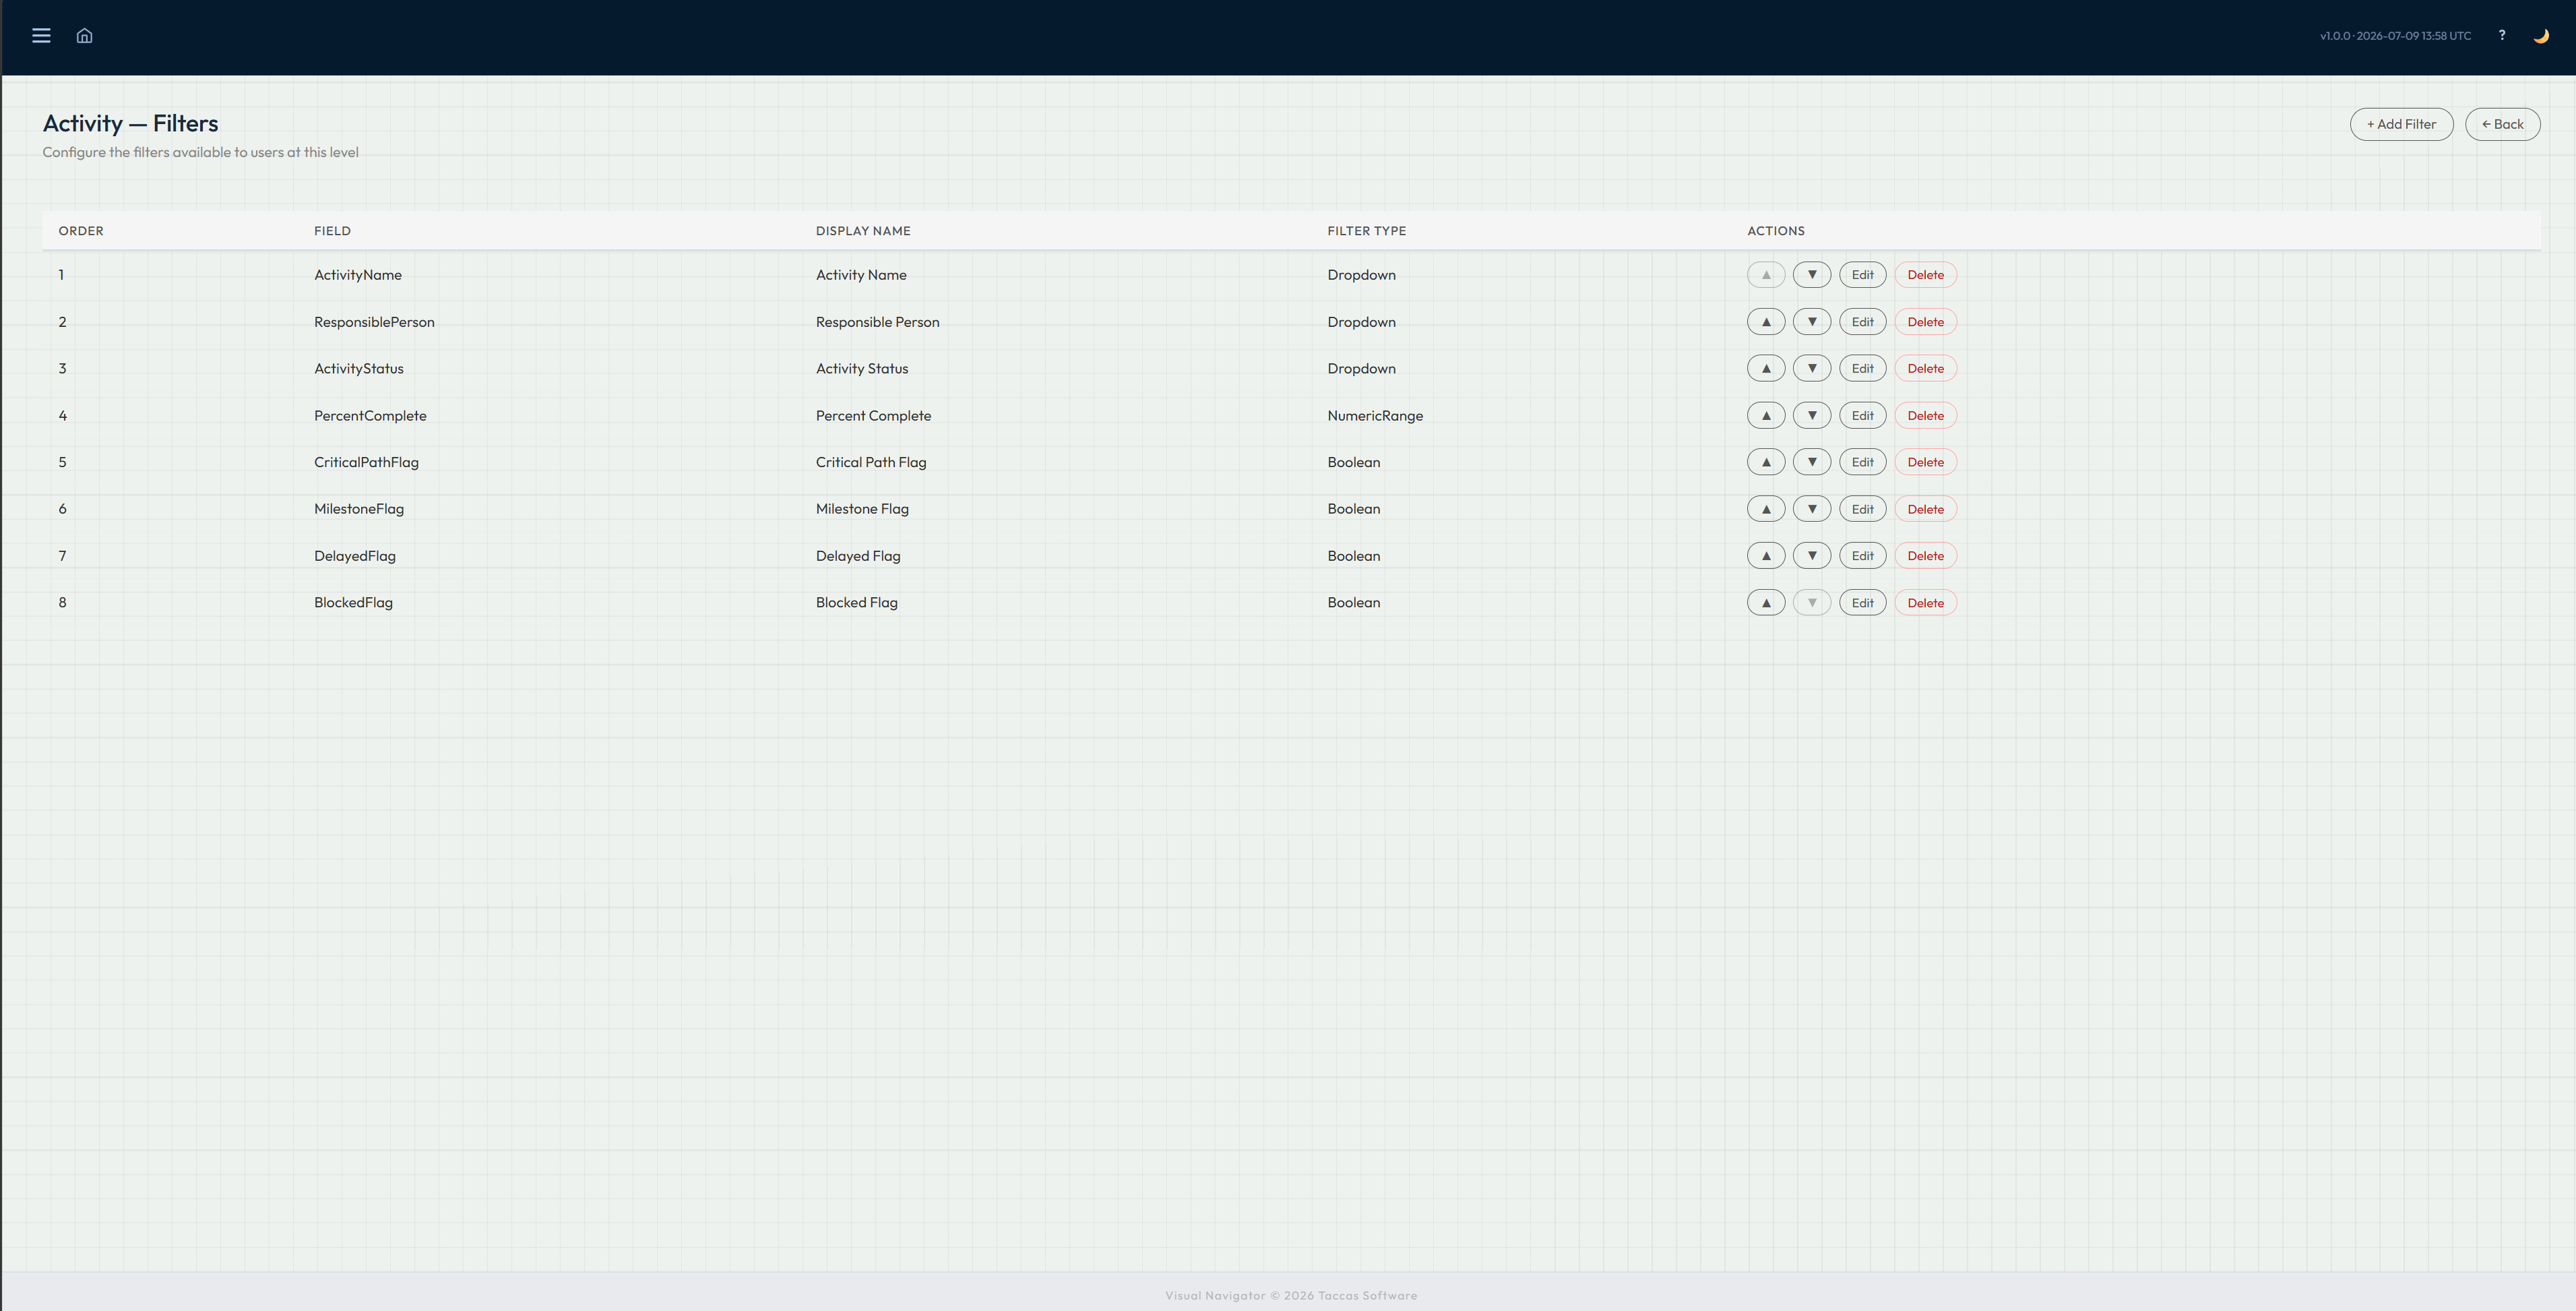Edit the DelayedFlag filter
2576x1311 pixels.
tap(1862, 556)
